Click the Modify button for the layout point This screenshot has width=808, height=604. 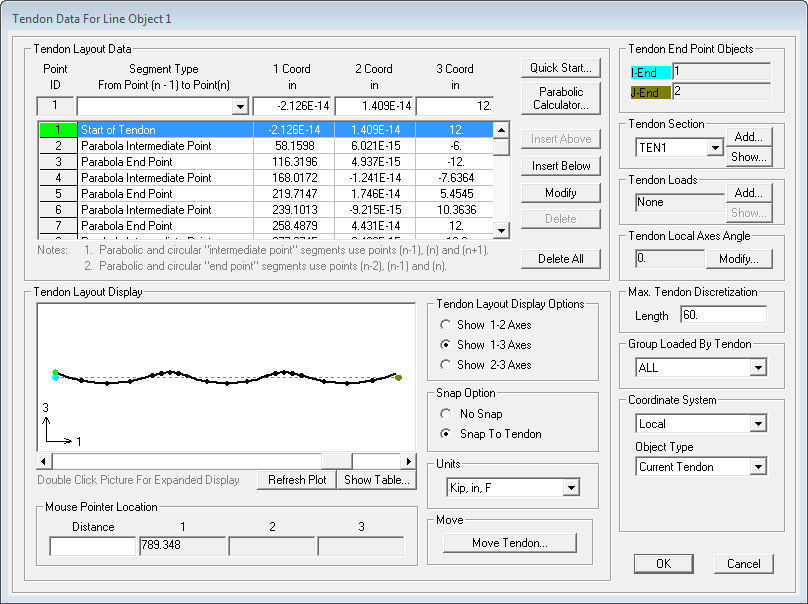tap(561, 193)
